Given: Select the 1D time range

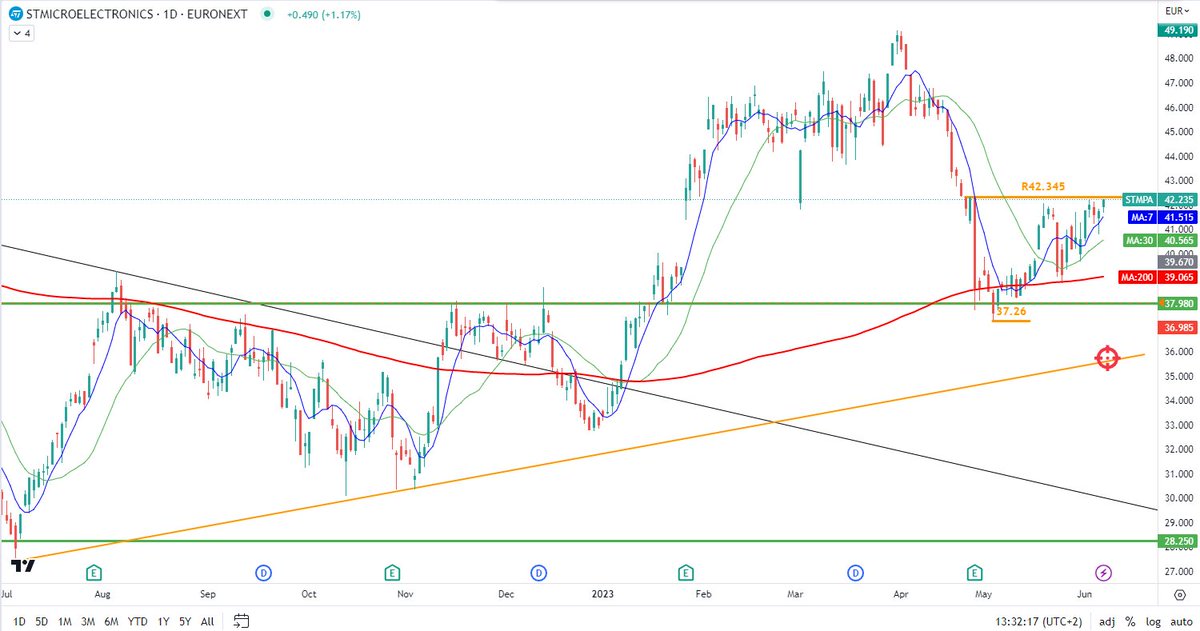Looking at the screenshot, I should (19, 621).
